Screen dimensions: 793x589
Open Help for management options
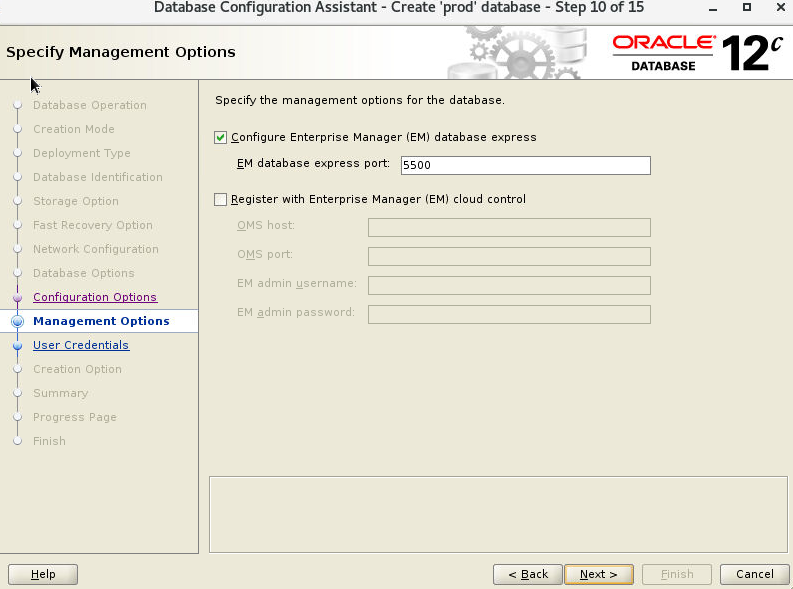pos(43,574)
